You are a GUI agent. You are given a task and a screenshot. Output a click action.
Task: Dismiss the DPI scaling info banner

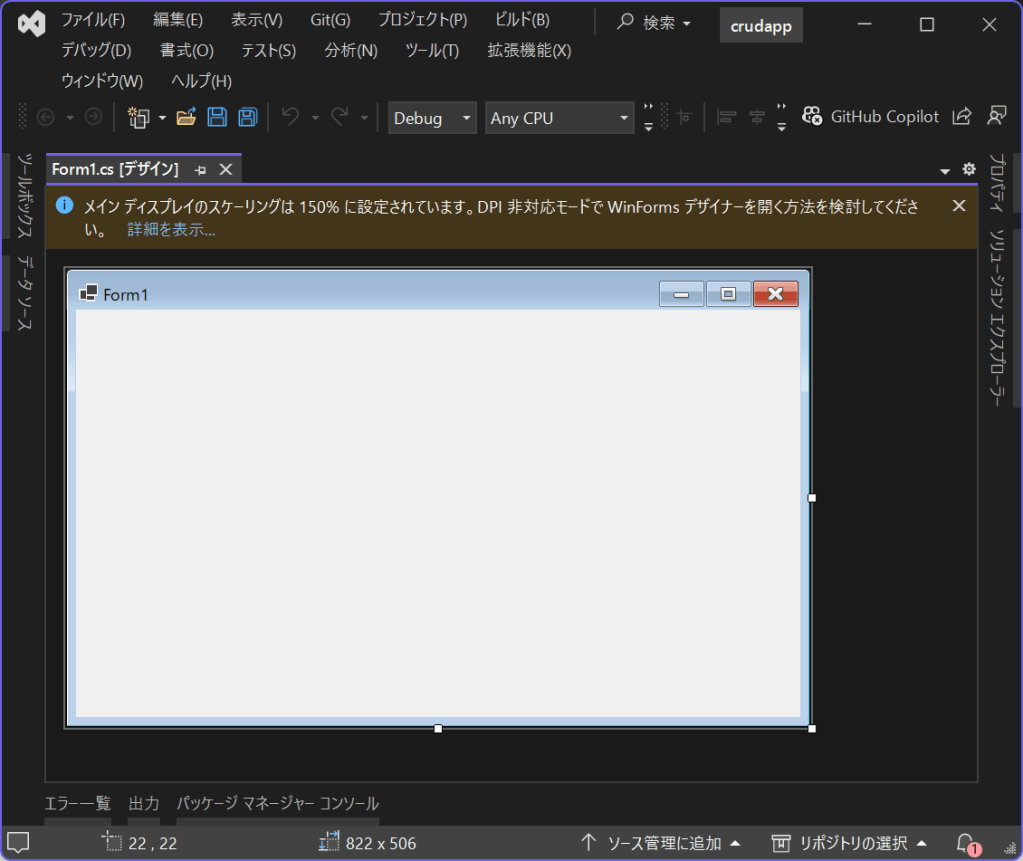[x=959, y=206]
